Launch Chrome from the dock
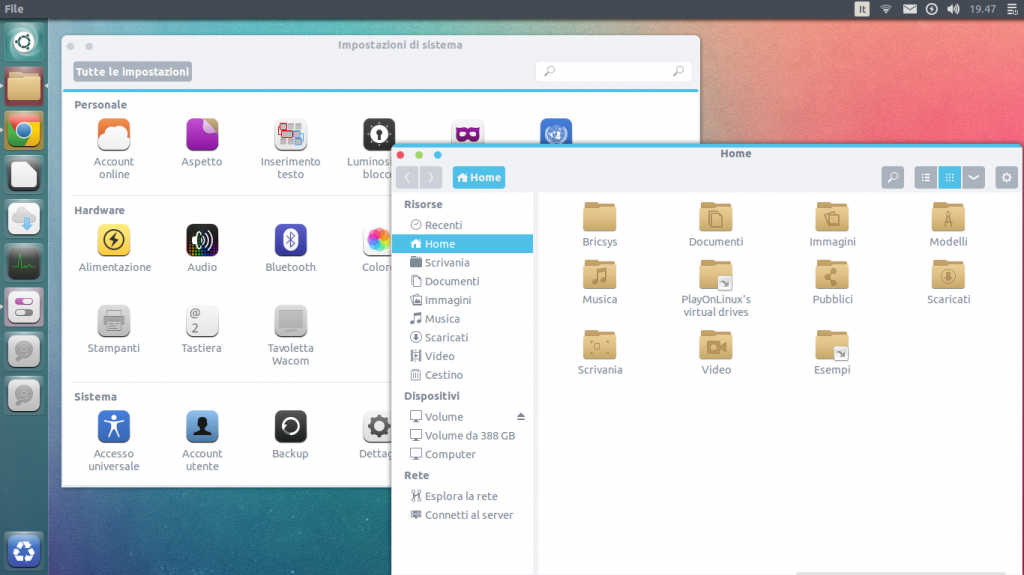The image size is (1024, 575). click(x=24, y=130)
